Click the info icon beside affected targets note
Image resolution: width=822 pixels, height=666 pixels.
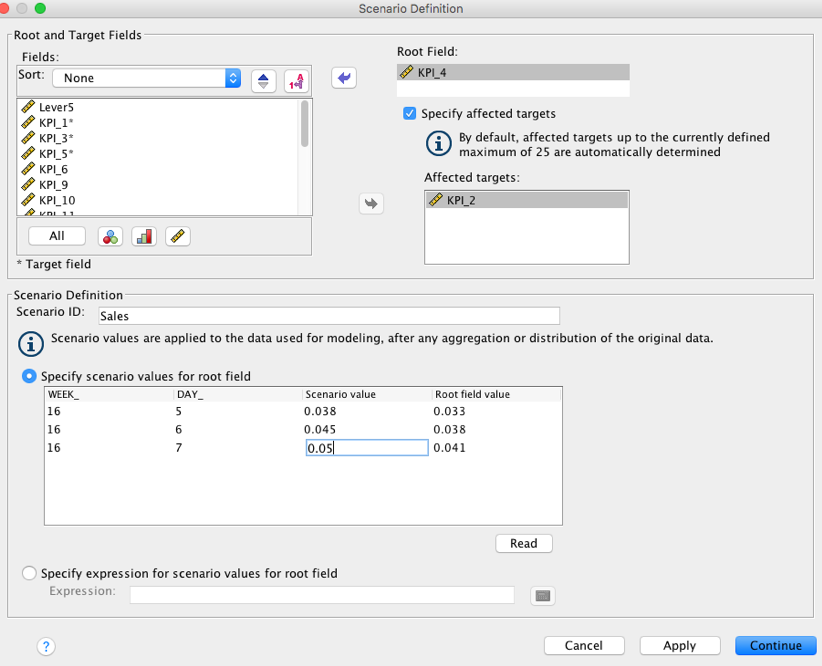click(x=438, y=143)
